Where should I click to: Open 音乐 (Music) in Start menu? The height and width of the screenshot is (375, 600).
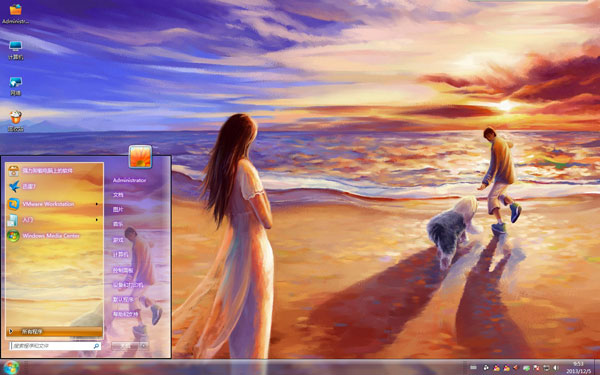(x=118, y=225)
